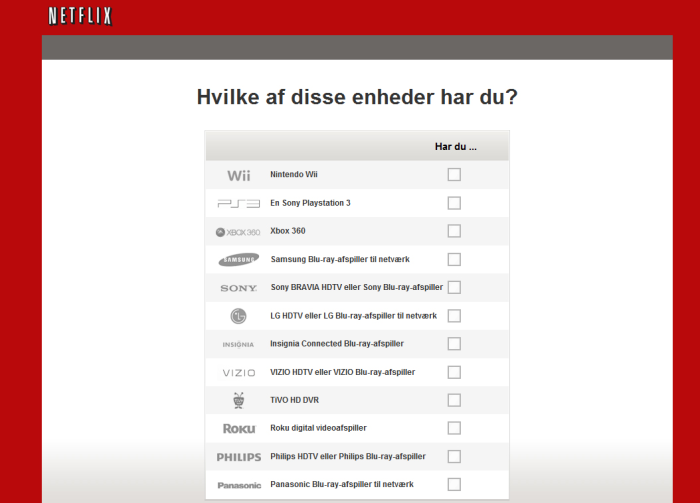Enable the Roku digital videoafspiller checkbox
This screenshot has height=503, width=700.
pyautogui.click(x=454, y=428)
